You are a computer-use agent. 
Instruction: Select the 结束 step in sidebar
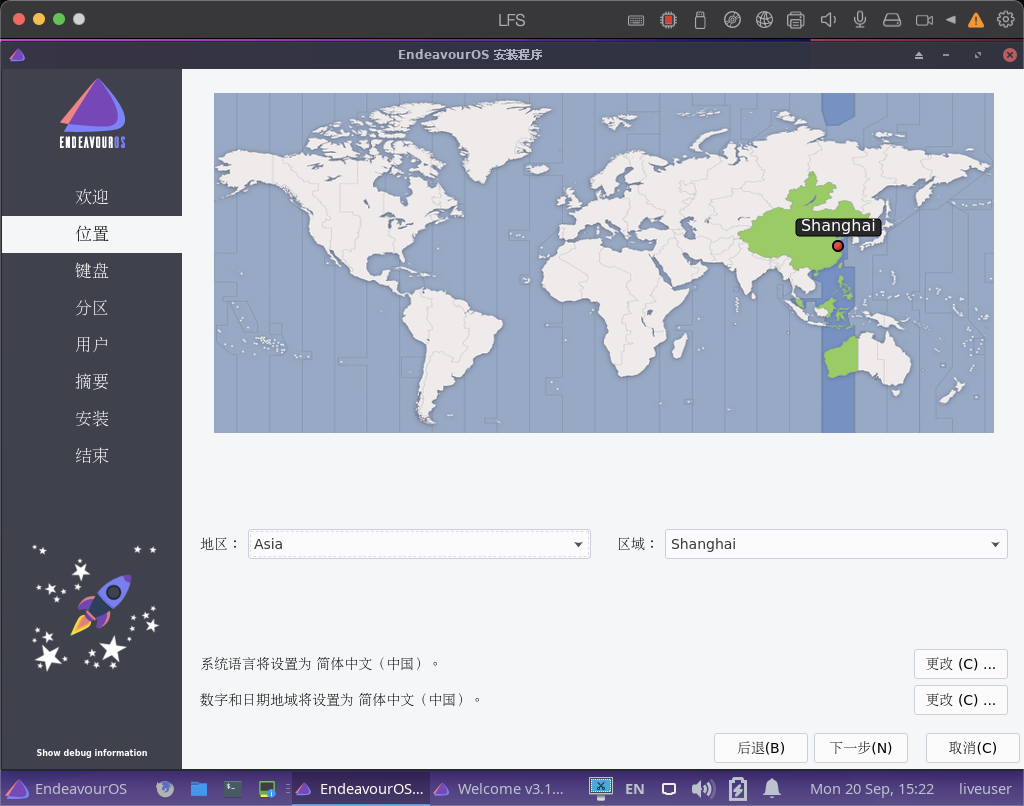(x=91, y=456)
